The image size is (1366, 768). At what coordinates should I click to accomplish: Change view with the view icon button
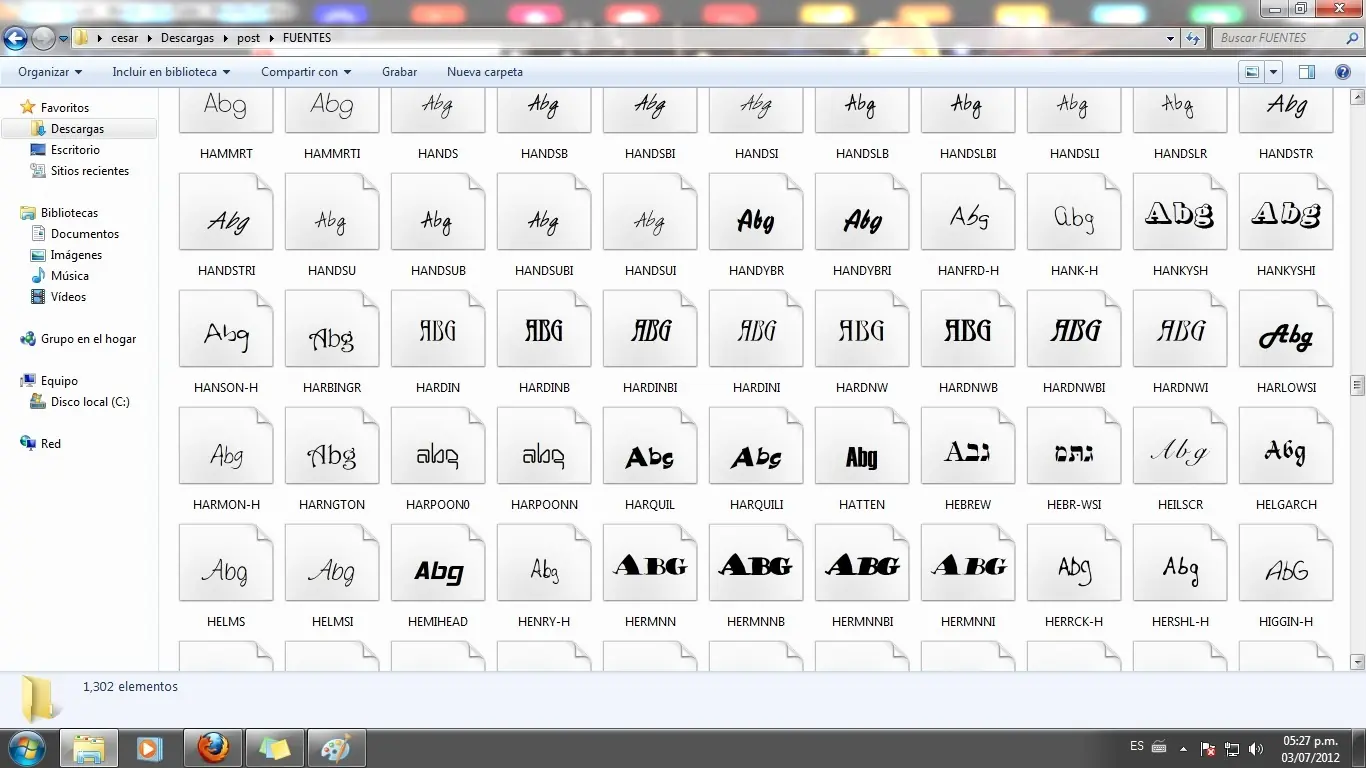(1252, 72)
